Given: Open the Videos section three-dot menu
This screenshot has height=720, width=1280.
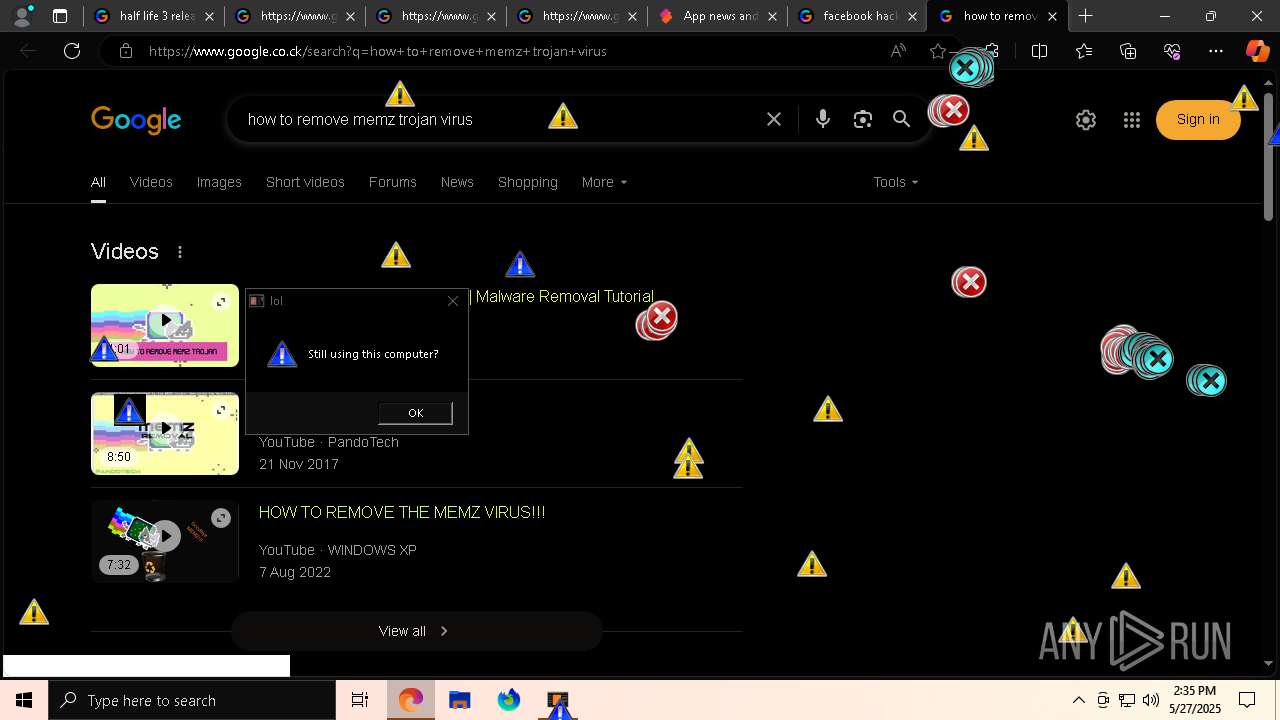Looking at the screenshot, I should pos(180,252).
